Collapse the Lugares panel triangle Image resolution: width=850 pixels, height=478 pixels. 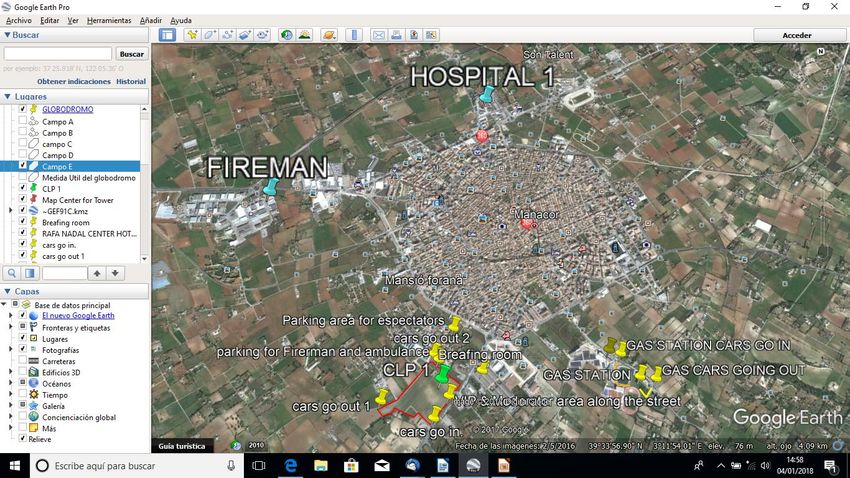(x=7, y=96)
